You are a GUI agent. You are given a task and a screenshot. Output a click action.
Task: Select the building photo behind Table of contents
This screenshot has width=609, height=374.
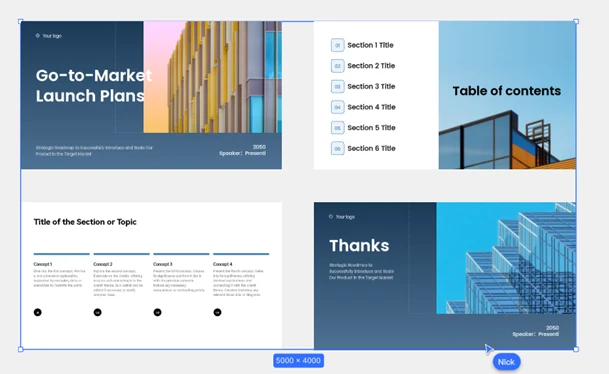pyautogui.click(x=507, y=95)
